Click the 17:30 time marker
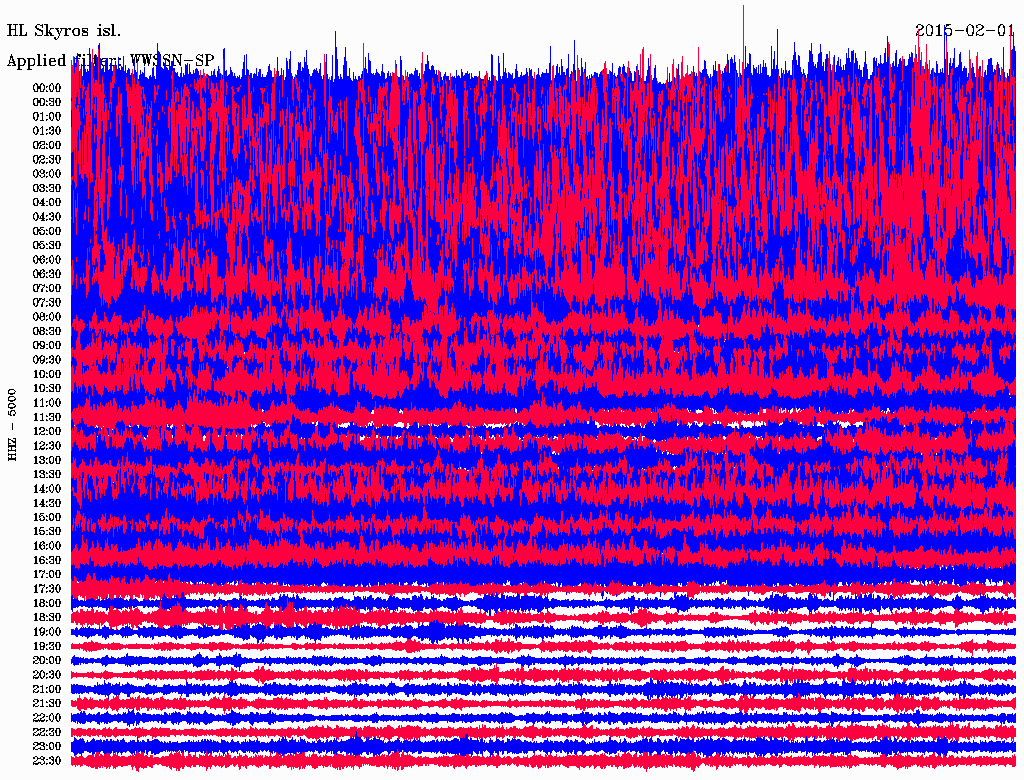The height and width of the screenshot is (780, 1024). click(x=47, y=589)
